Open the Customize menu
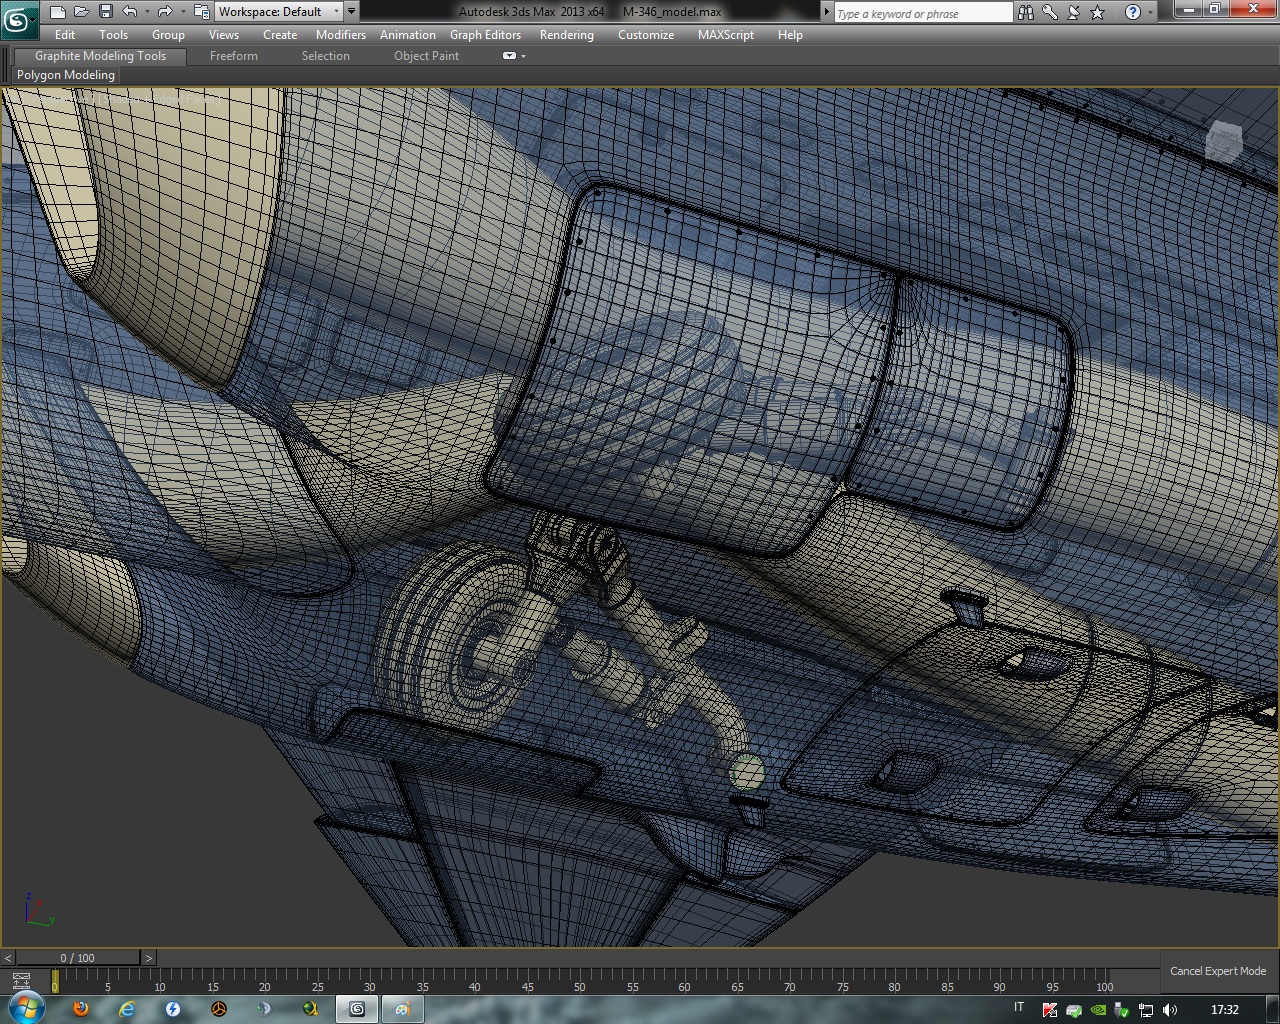Image resolution: width=1280 pixels, height=1024 pixels. (646, 35)
